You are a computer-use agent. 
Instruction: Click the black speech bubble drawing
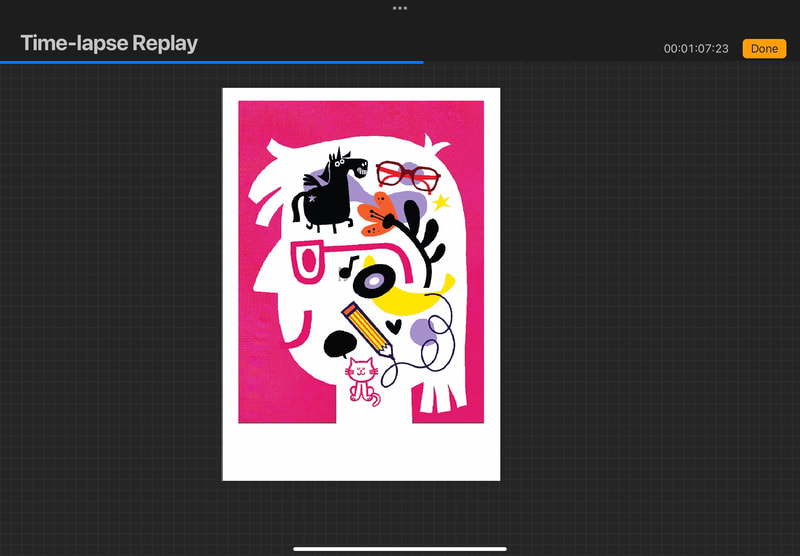[x=339, y=344]
